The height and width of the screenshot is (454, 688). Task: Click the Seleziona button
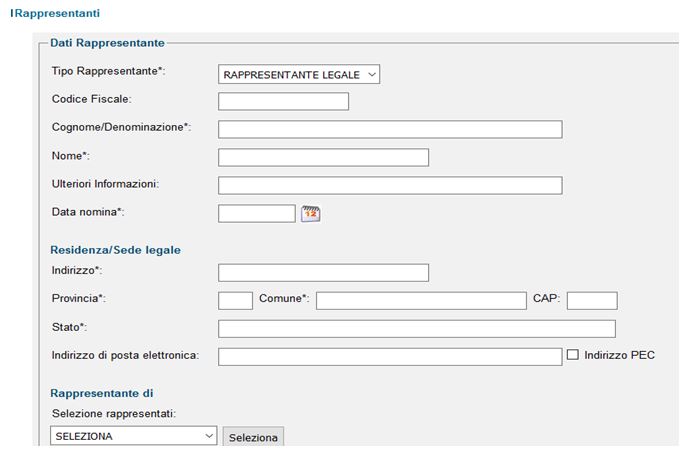[253, 437]
